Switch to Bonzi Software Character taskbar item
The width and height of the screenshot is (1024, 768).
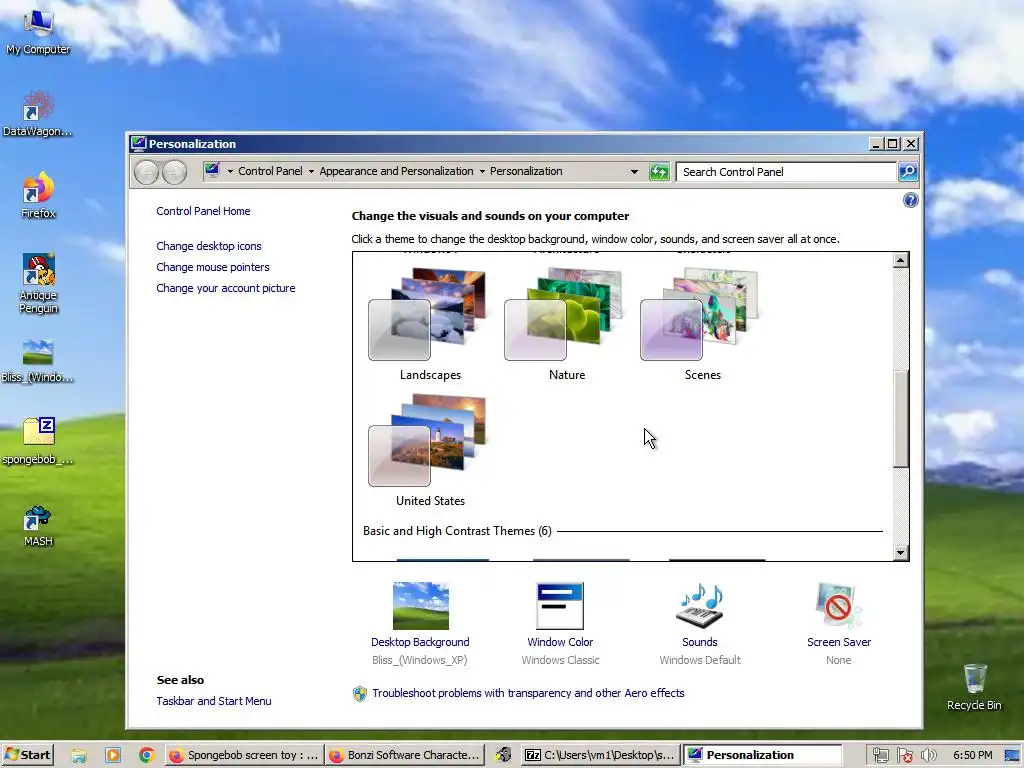coord(405,755)
